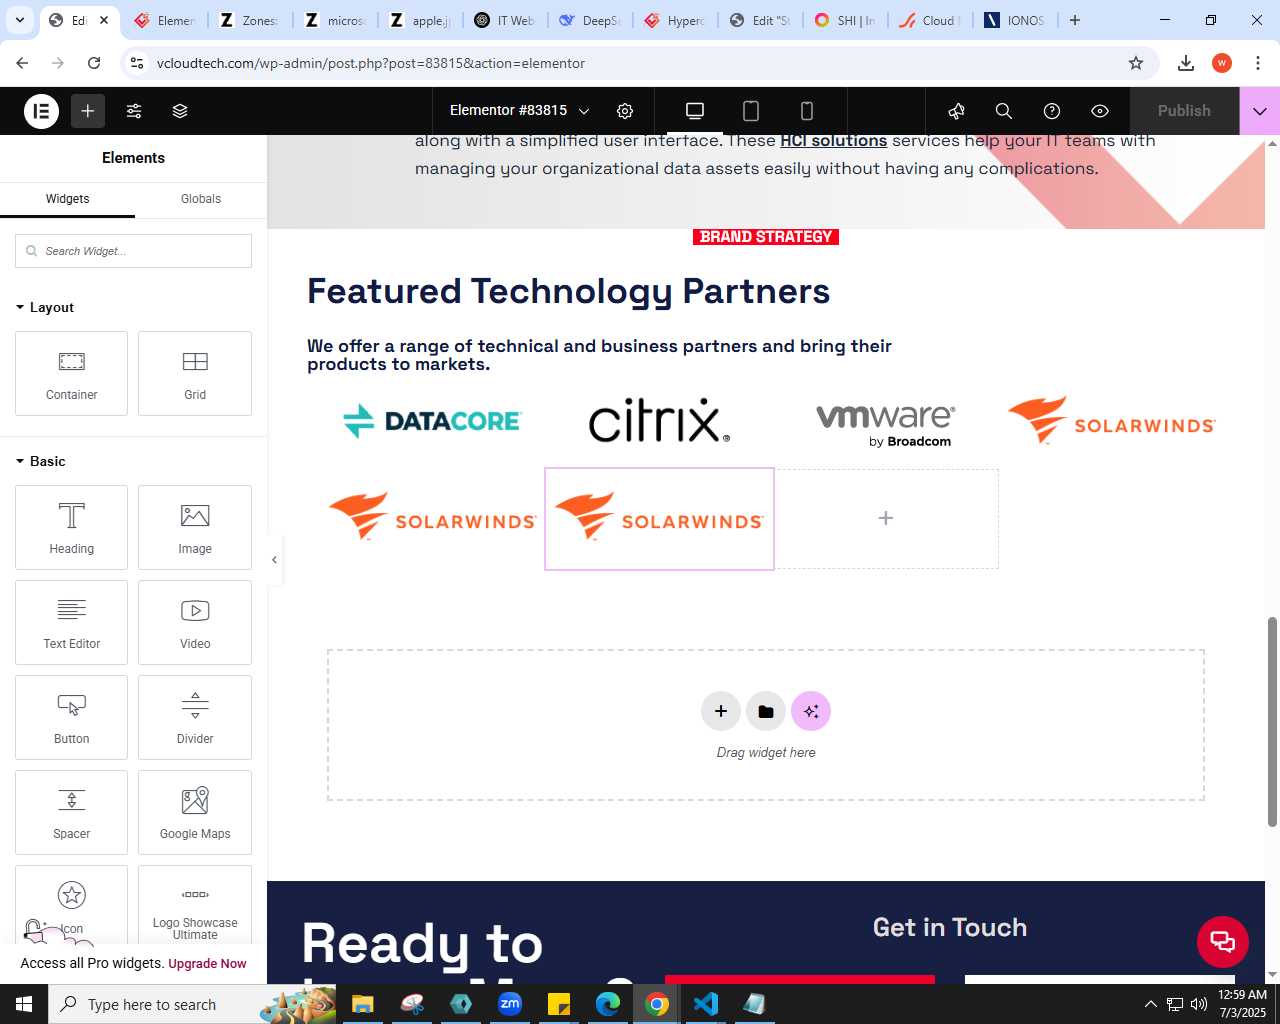Select the Heading widget
This screenshot has height=1024, width=1280.
(71, 527)
